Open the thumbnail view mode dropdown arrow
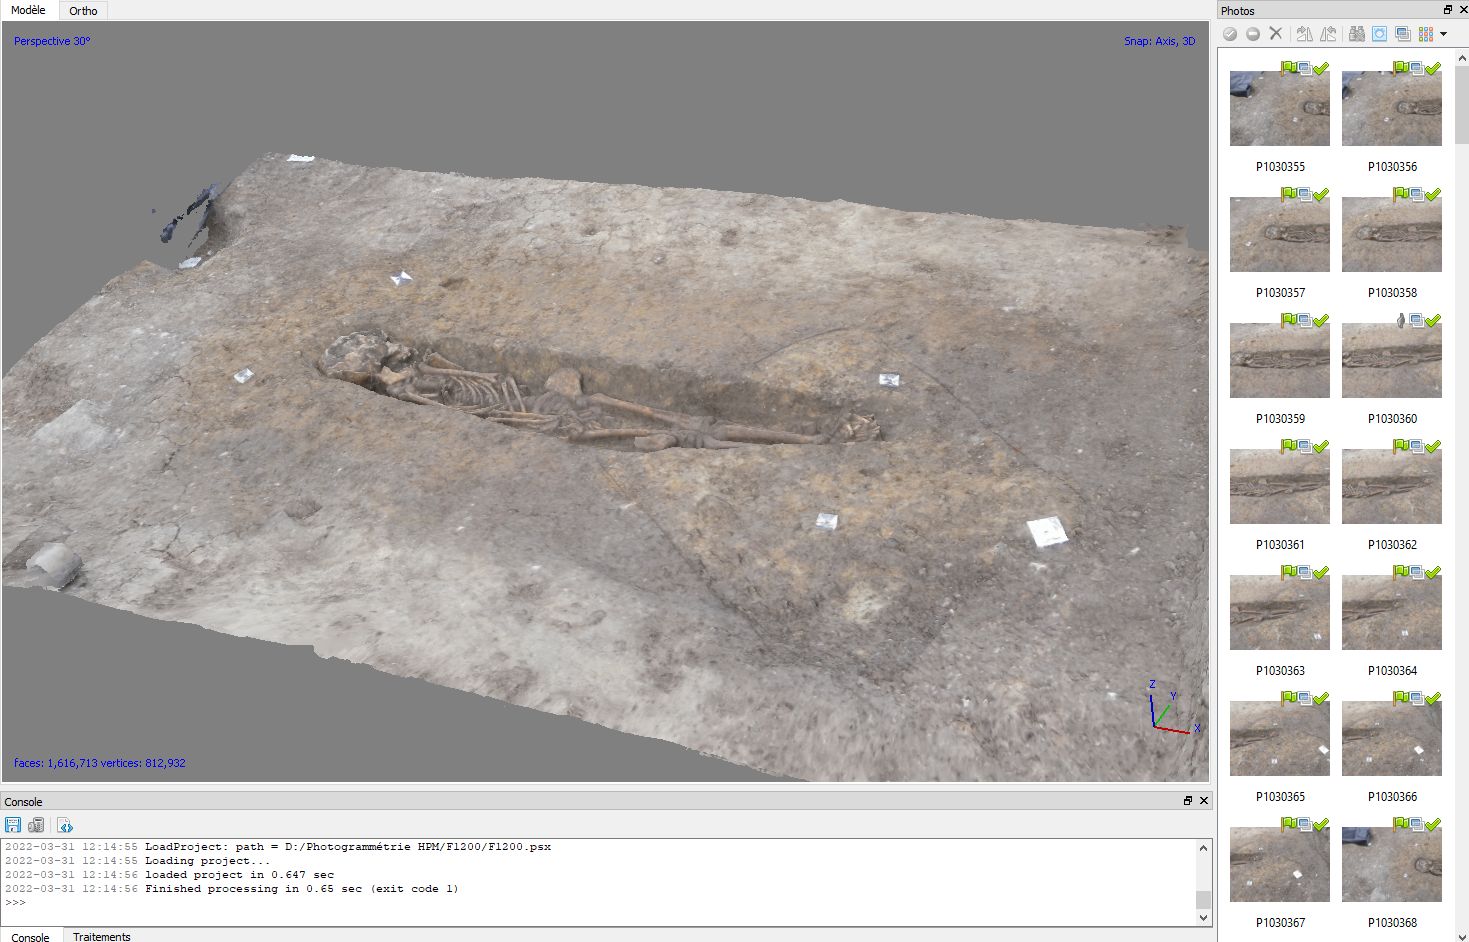This screenshot has width=1469, height=942. coord(1443,34)
